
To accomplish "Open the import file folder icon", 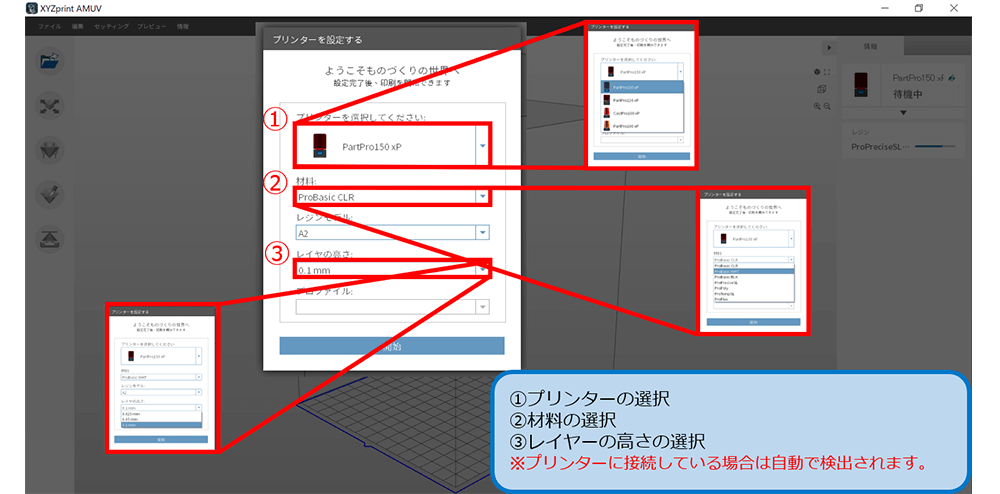I will pos(50,61).
